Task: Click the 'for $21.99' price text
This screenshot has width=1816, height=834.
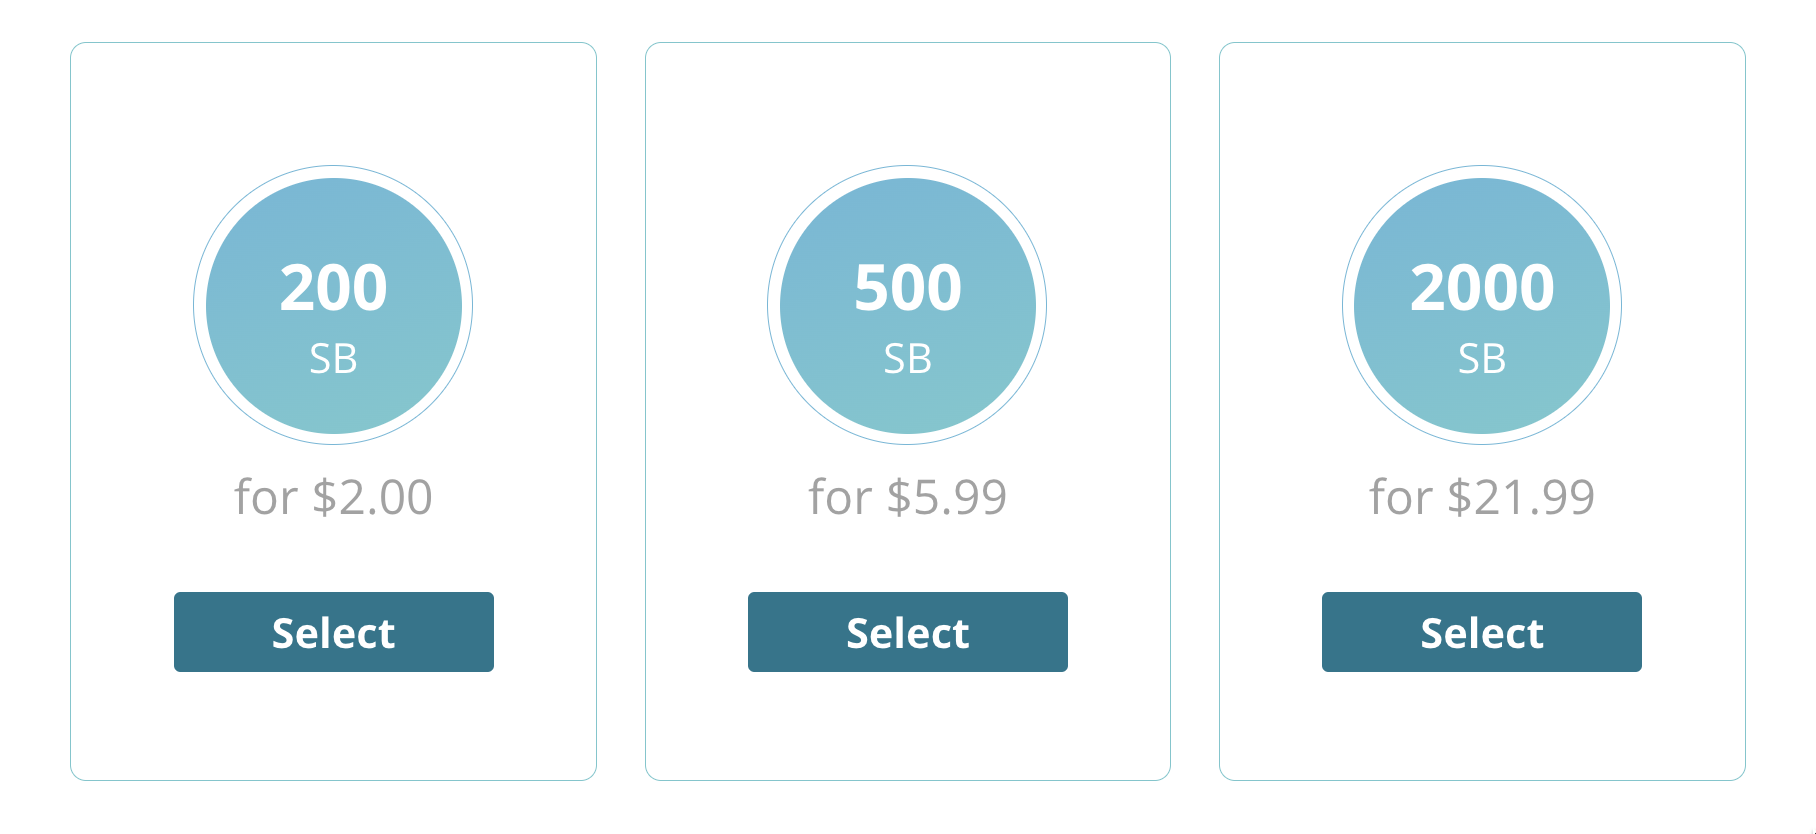Action: tap(1482, 497)
